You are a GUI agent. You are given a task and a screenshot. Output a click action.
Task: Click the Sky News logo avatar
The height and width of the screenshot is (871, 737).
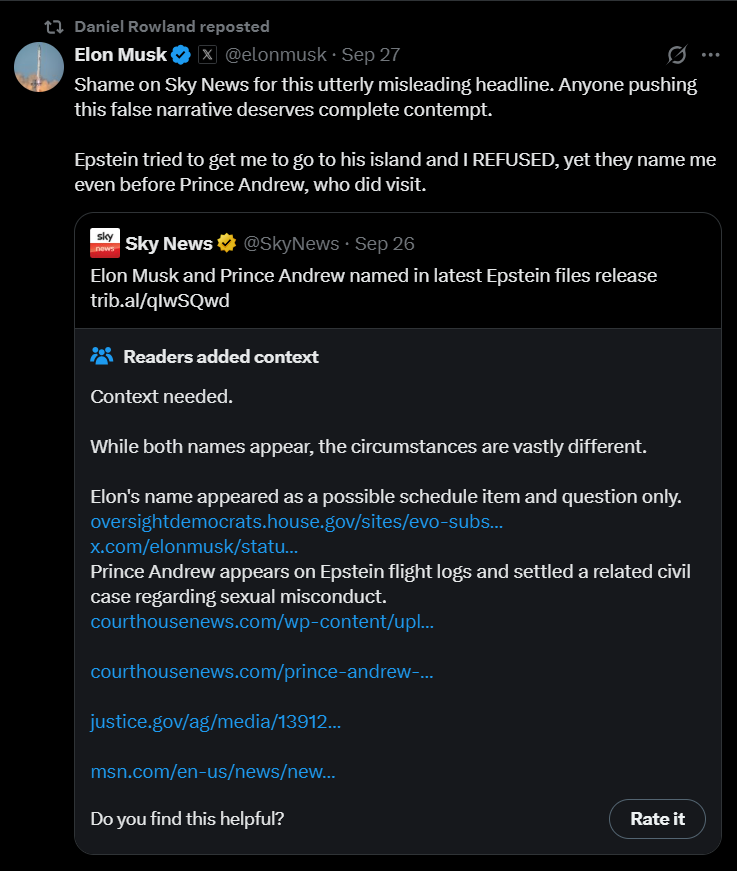pos(105,243)
